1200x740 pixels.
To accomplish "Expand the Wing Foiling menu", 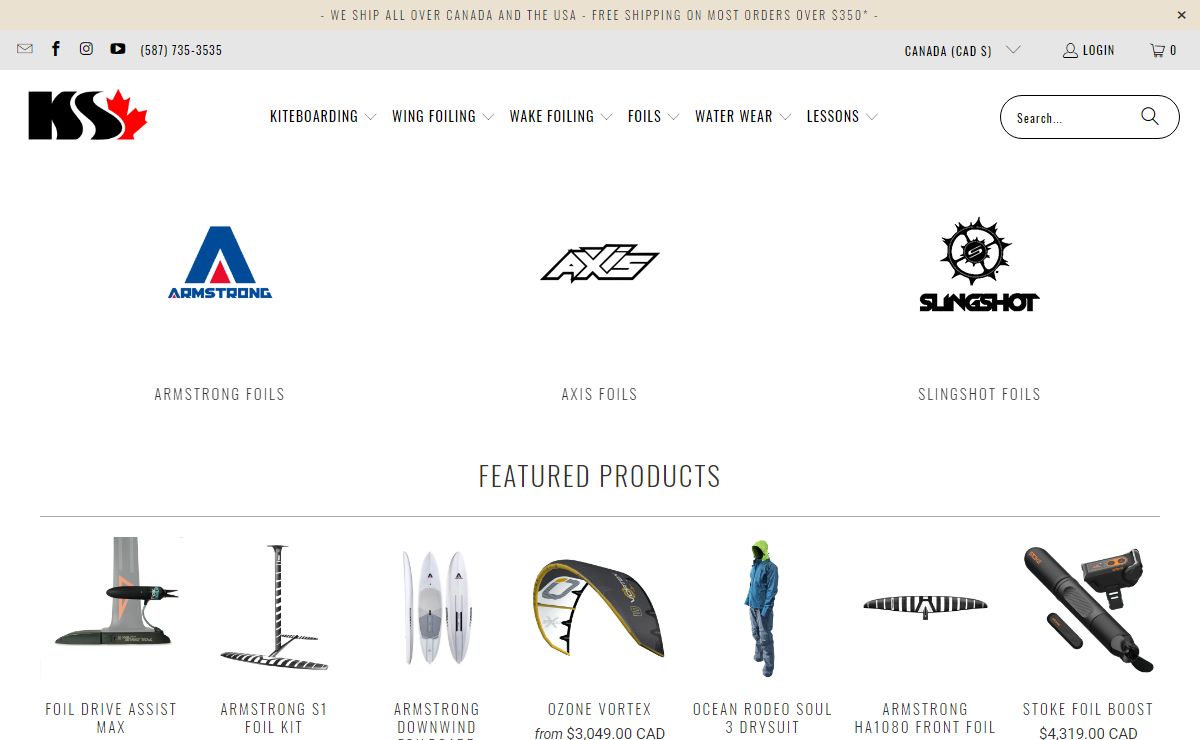I will pyautogui.click(x=443, y=116).
